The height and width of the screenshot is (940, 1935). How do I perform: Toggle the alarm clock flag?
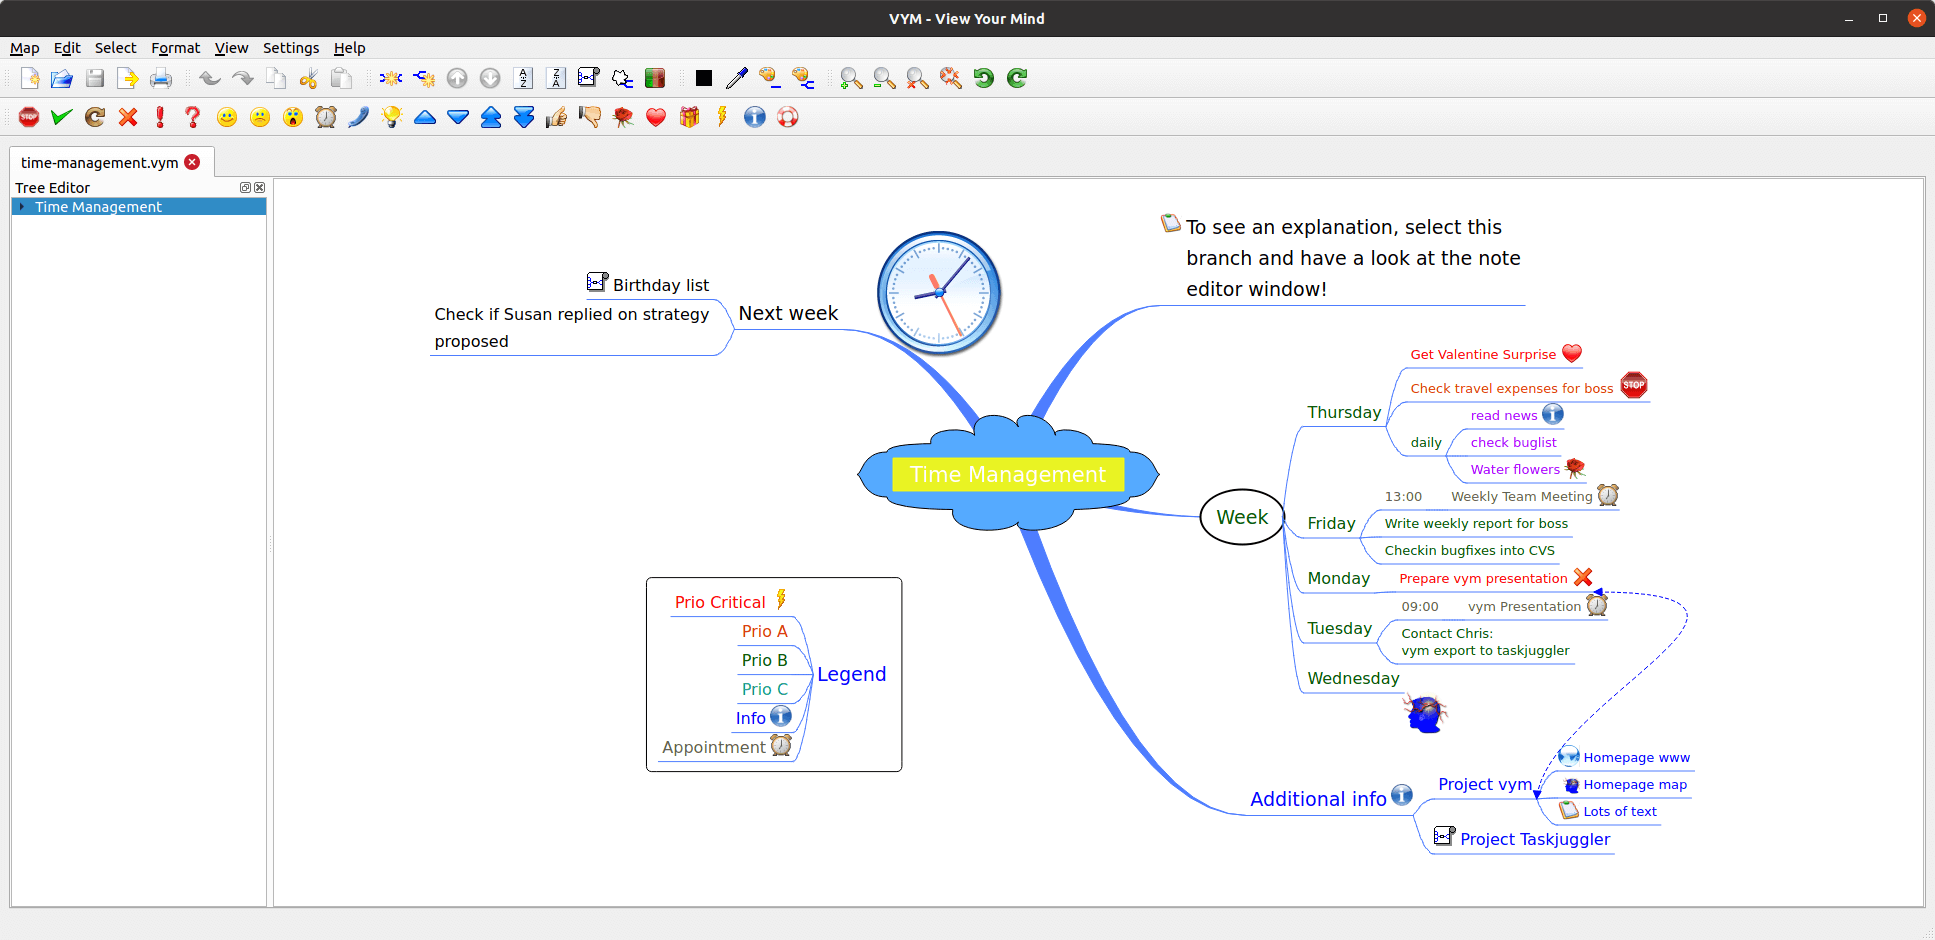click(x=326, y=117)
